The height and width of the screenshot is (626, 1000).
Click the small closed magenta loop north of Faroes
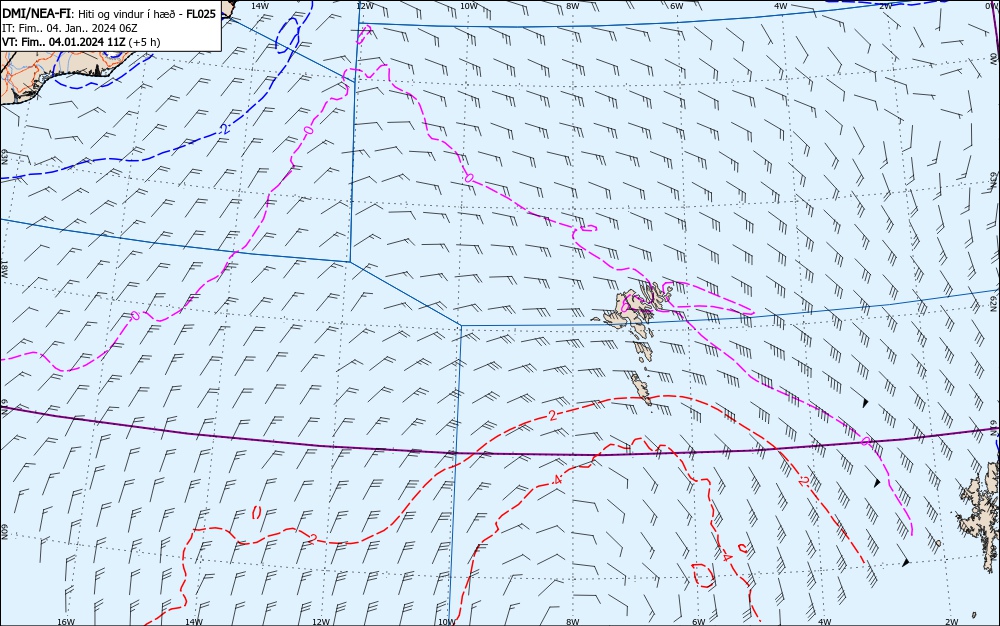coord(588,228)
